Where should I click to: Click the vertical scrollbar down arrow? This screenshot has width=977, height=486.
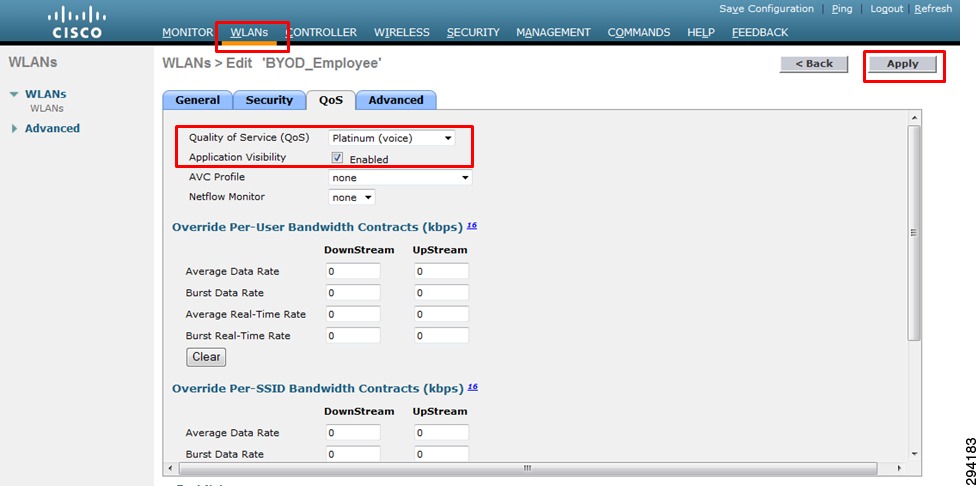point(914,453)
